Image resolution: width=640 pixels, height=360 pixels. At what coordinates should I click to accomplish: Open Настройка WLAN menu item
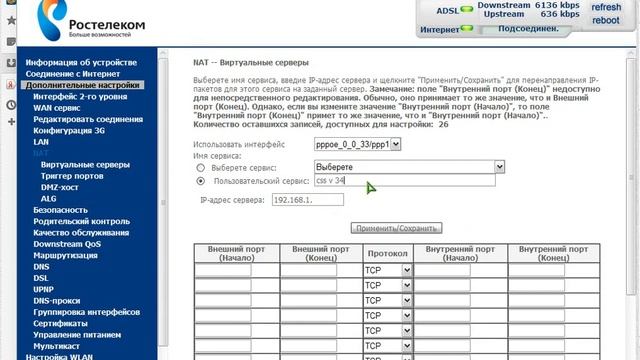59,356
